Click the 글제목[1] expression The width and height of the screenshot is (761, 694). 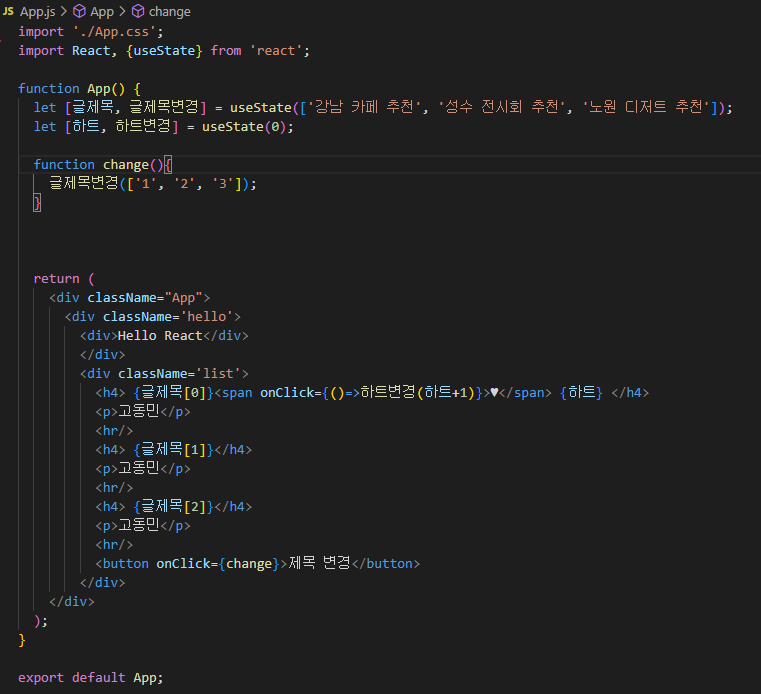pos(173,449)
